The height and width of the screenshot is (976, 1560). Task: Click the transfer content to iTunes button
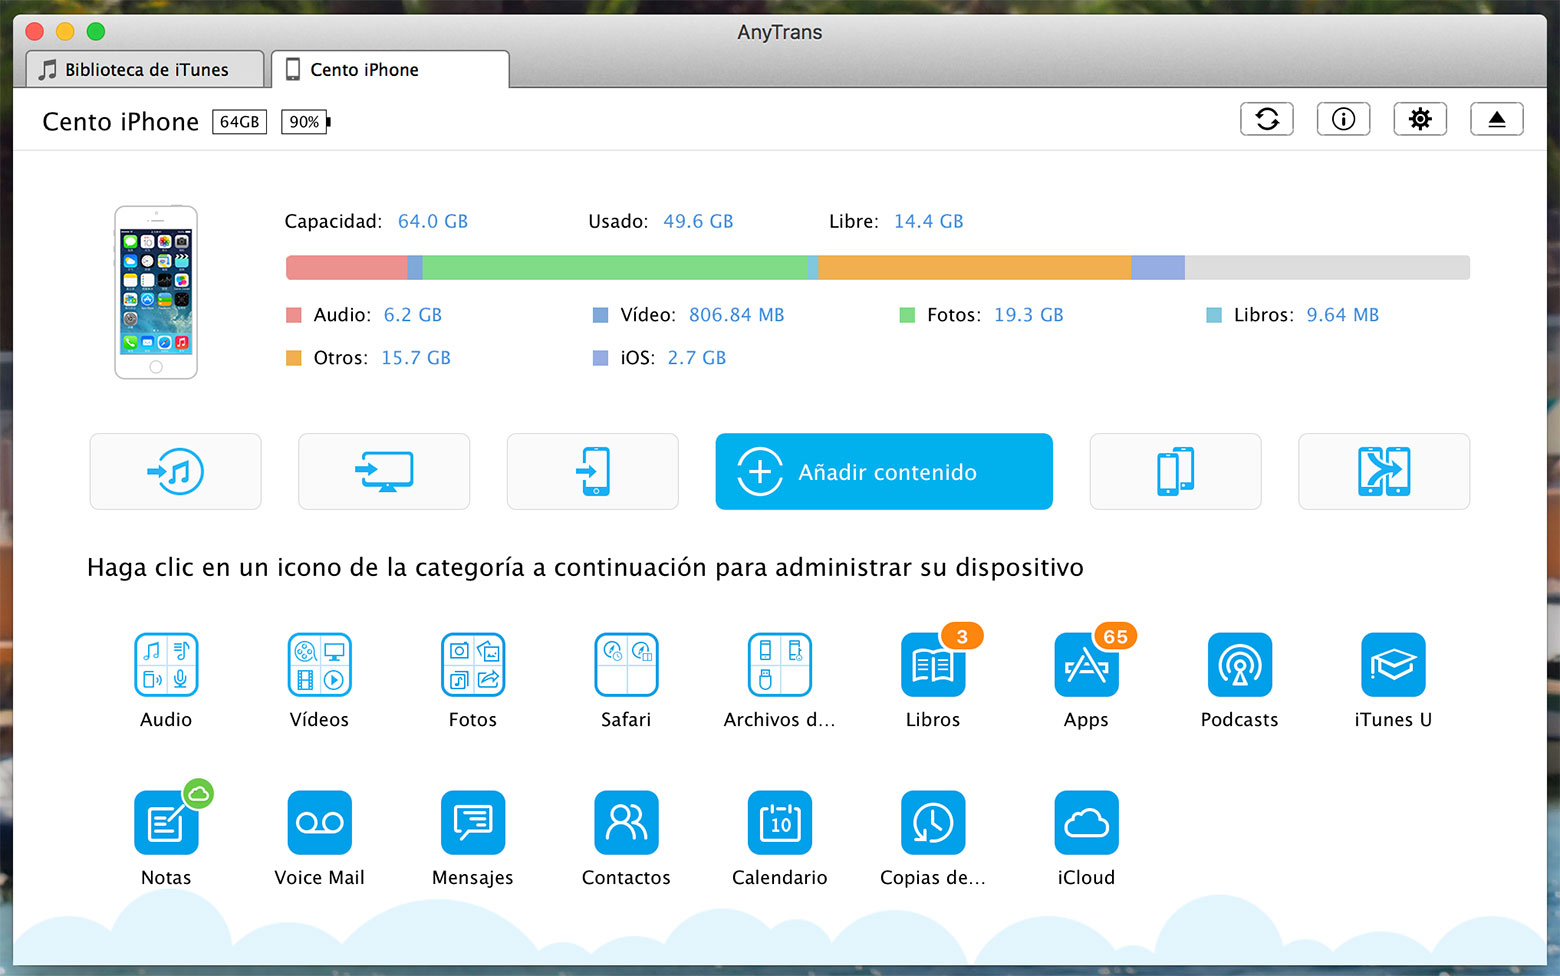point(175,471)
